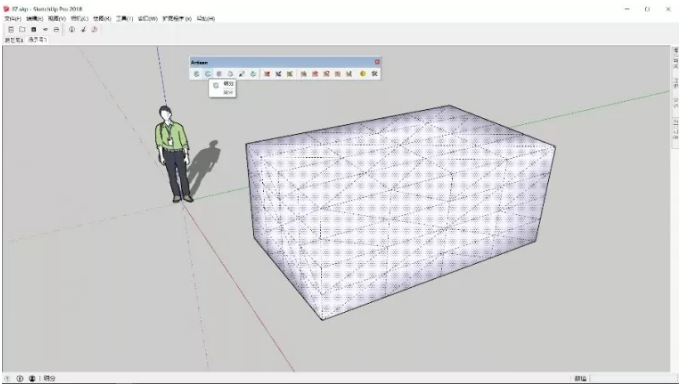
Task: Click the dark sign-in icon in status bar
Action: (32, 378)
